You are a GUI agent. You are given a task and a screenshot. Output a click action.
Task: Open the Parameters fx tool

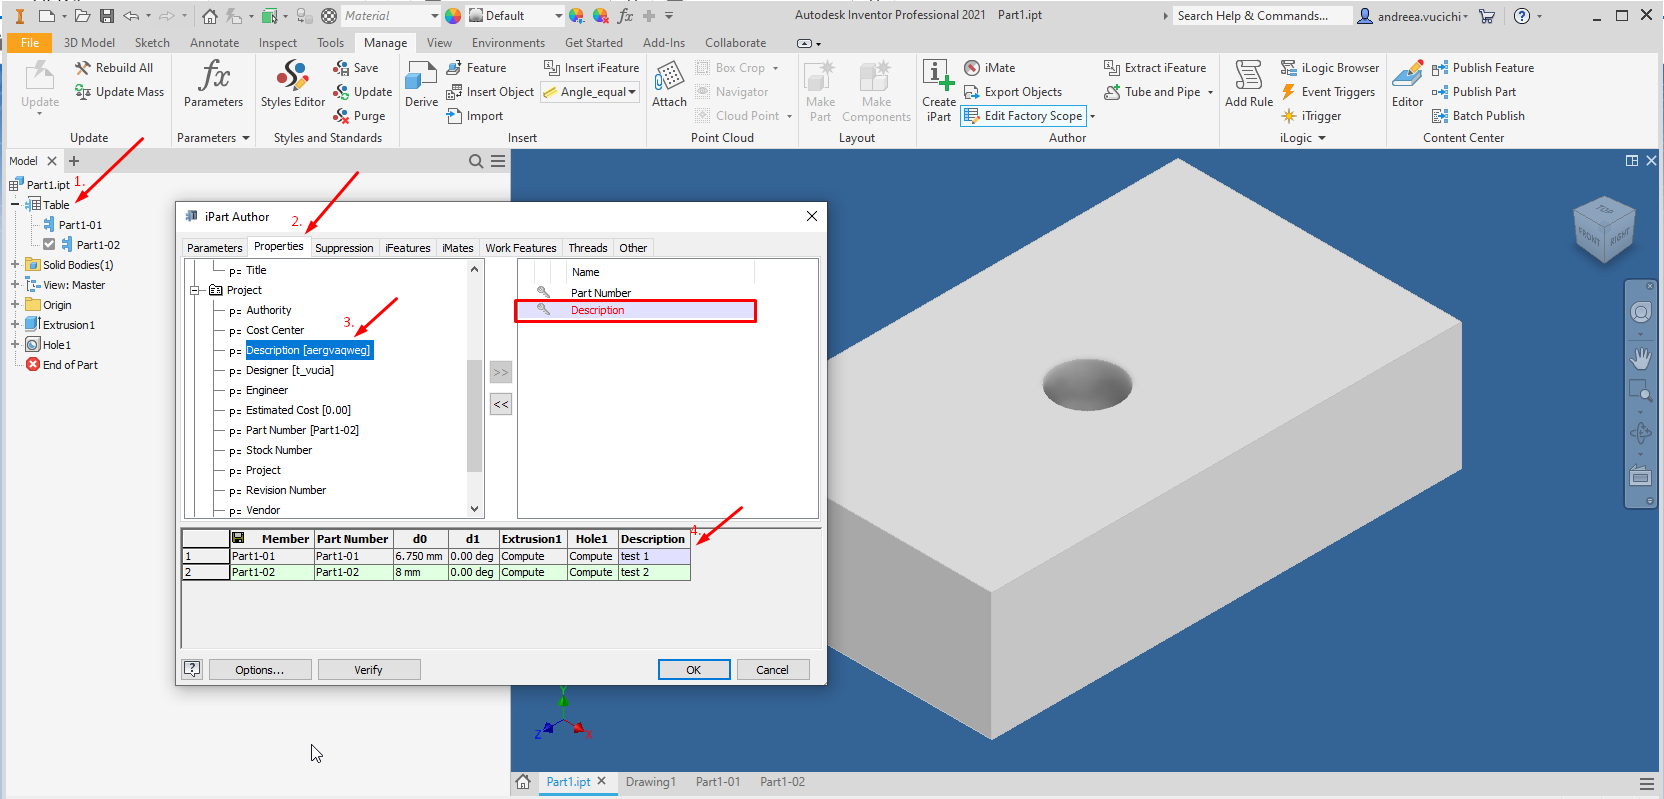tap(213, 84)
